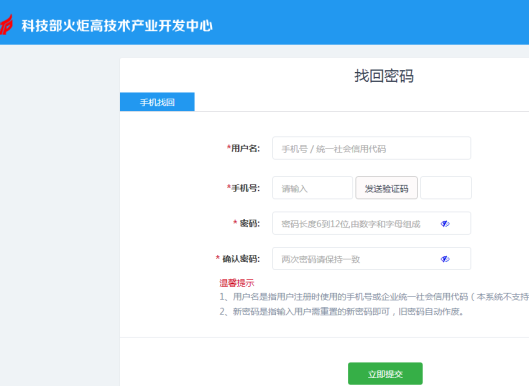Click the red torch logo icon
The height and width of the screenshot is (387, 529).
pos(6,25)
